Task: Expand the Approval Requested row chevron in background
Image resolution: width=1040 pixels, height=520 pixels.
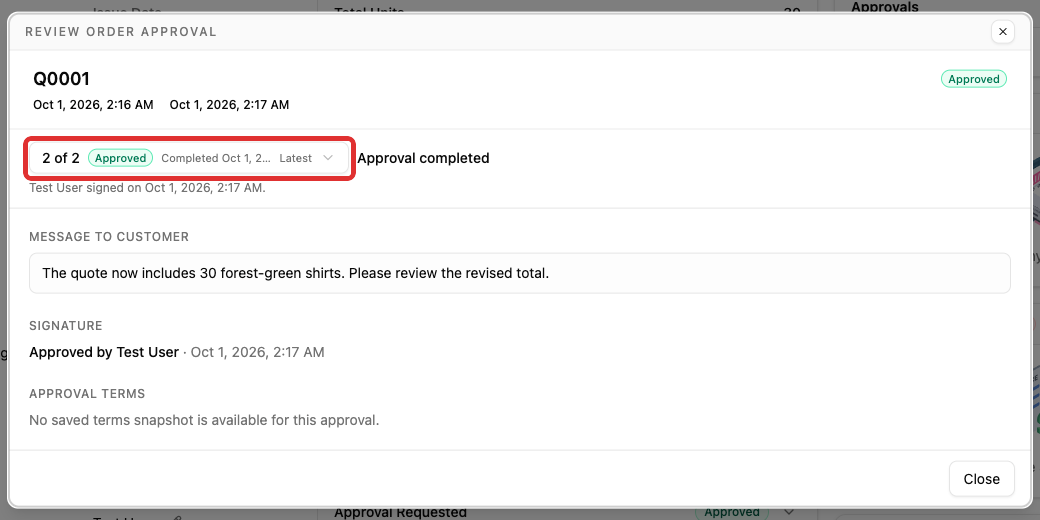Action: click(x=789, y=512)
